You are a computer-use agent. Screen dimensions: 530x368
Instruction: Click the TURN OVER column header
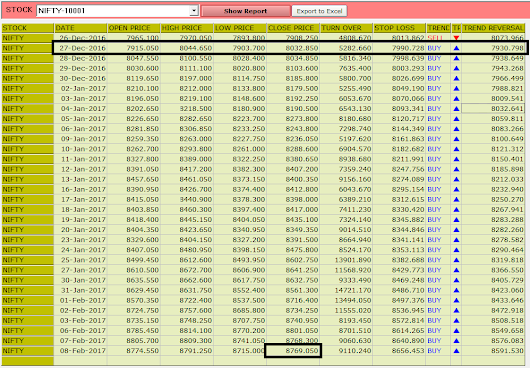(346, 28)
